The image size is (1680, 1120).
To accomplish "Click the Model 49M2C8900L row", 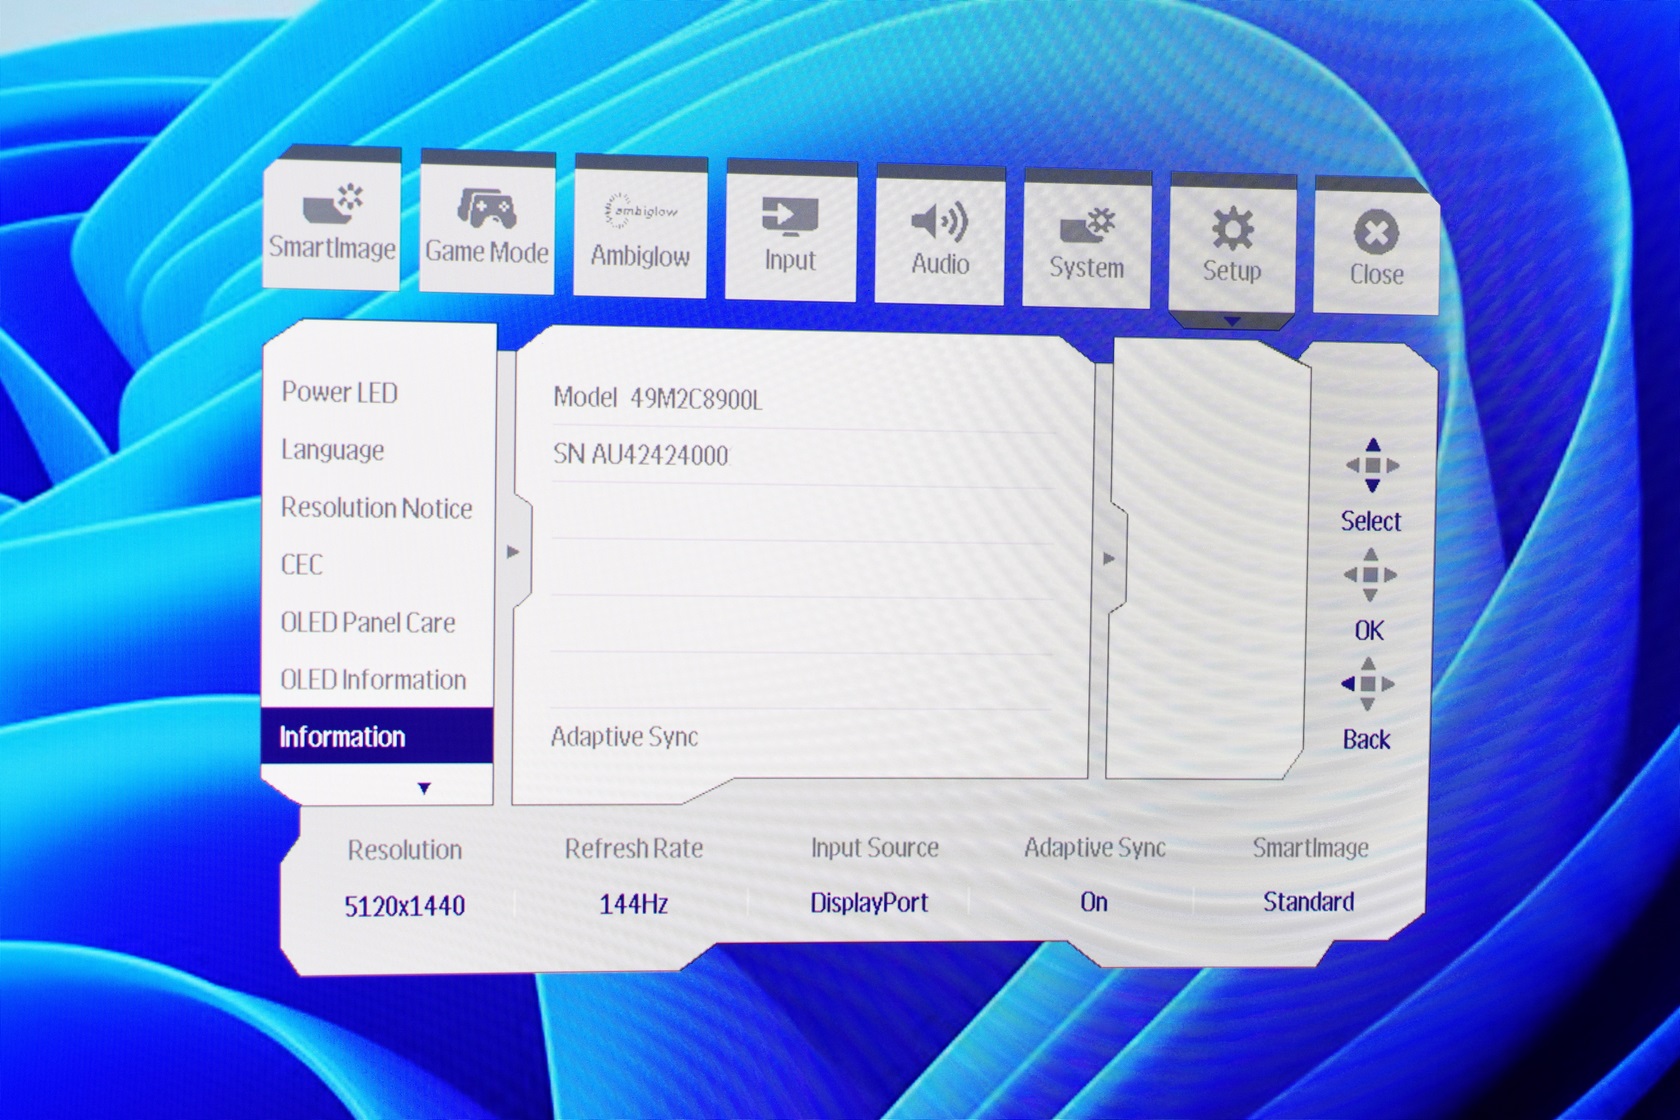I will (x=657, y=399).
